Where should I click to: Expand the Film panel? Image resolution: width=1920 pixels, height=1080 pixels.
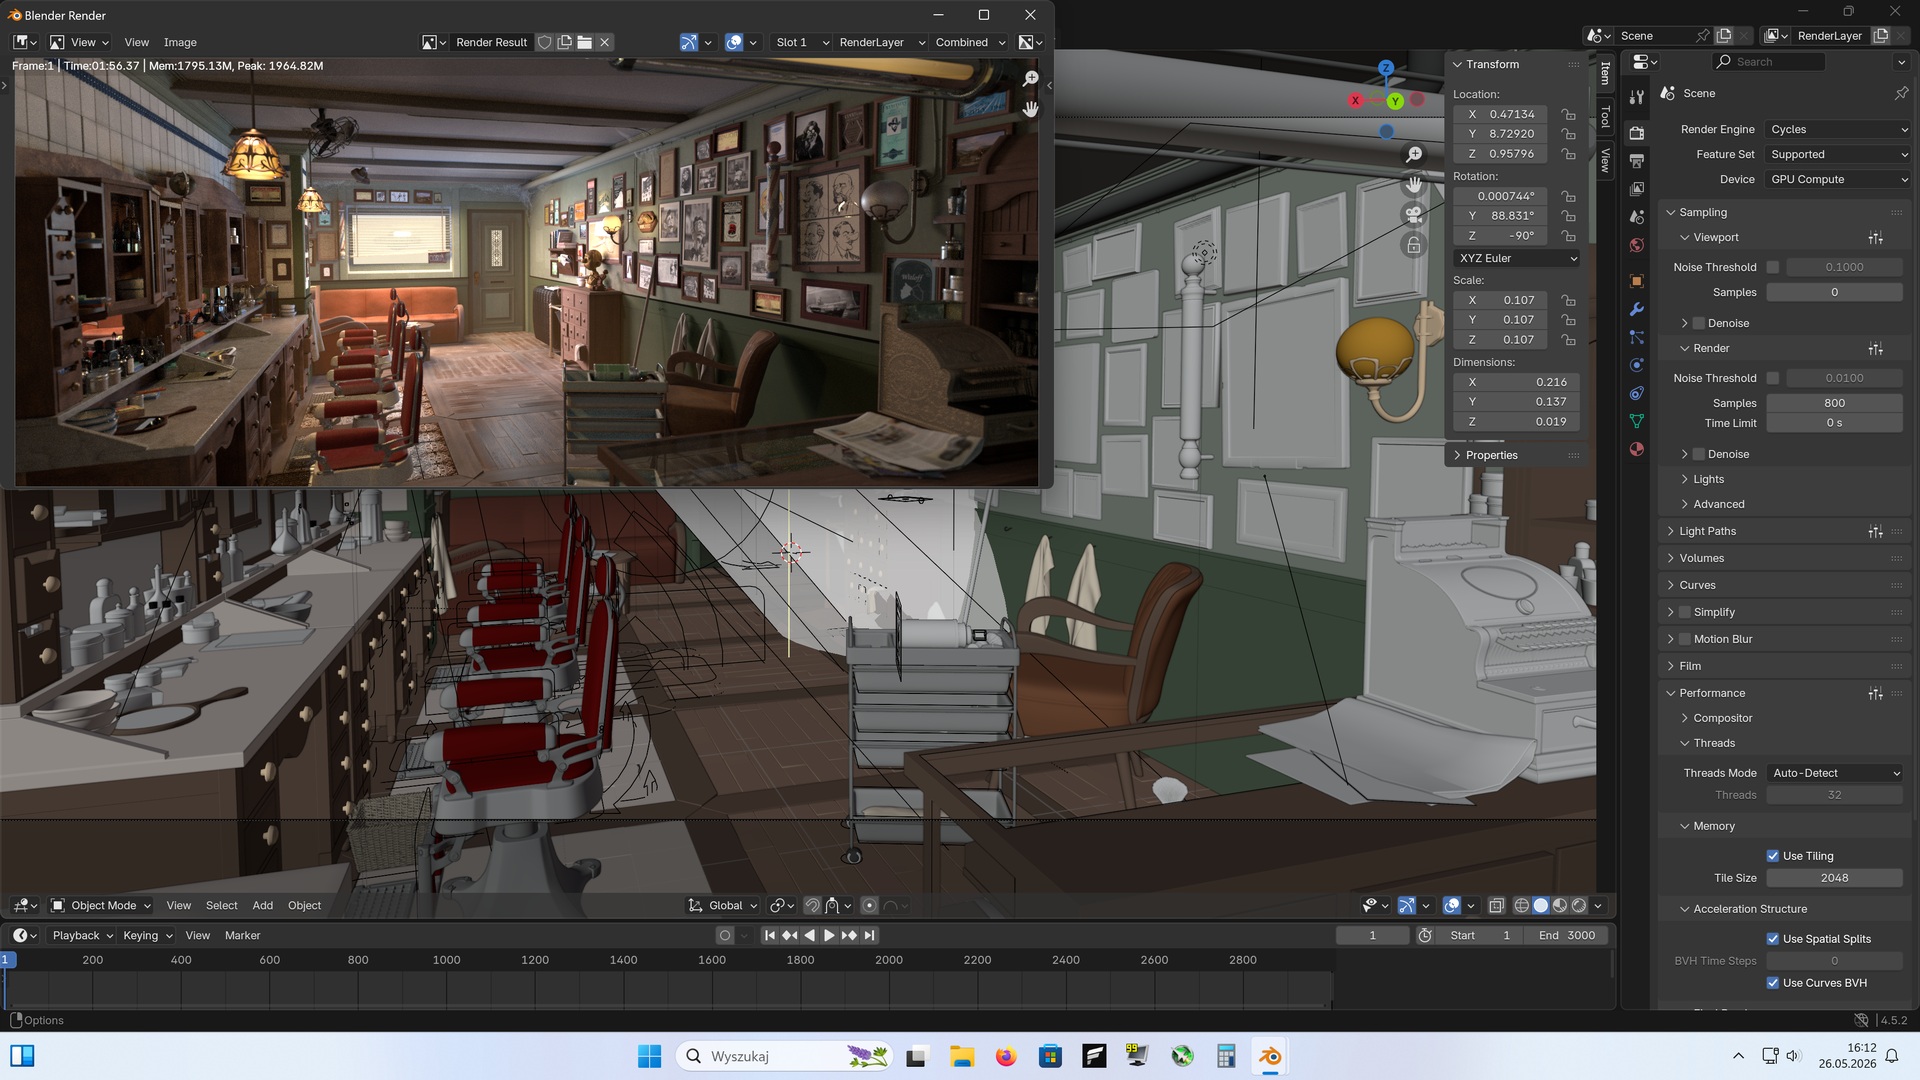point(1690,666)
